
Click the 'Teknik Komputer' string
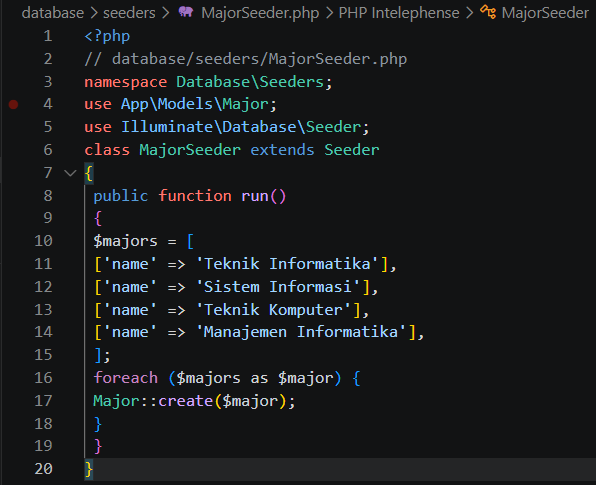tap(274, 310)
